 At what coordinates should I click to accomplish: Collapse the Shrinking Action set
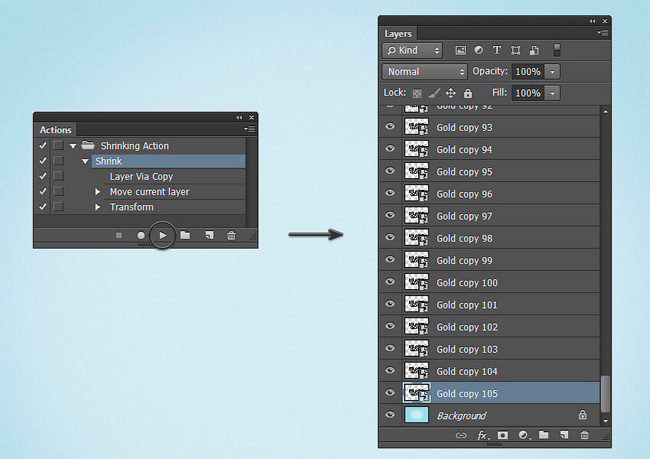[x=73, y=146]
